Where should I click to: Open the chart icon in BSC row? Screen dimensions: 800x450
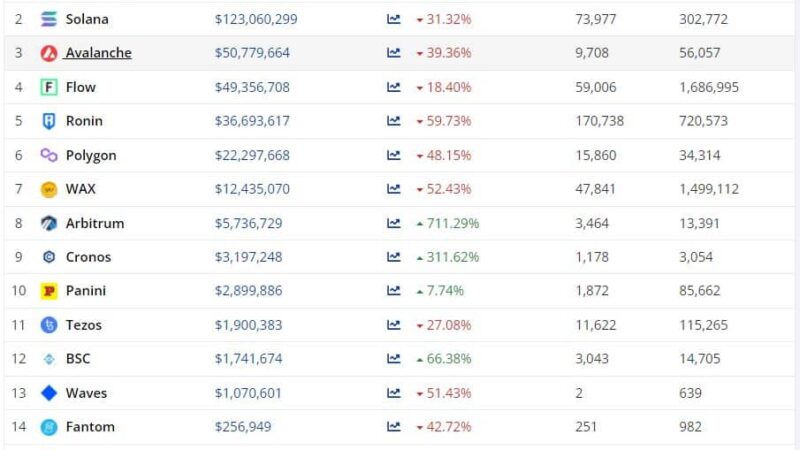pyautogui.click(x=394, y=359)
